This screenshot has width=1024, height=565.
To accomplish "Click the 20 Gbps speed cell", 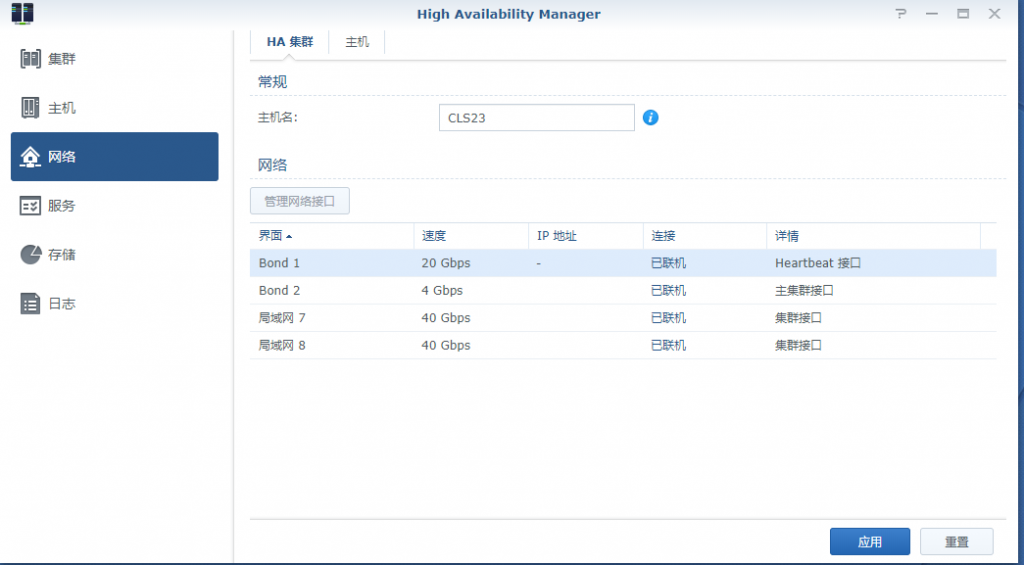I will pos(446,263).
